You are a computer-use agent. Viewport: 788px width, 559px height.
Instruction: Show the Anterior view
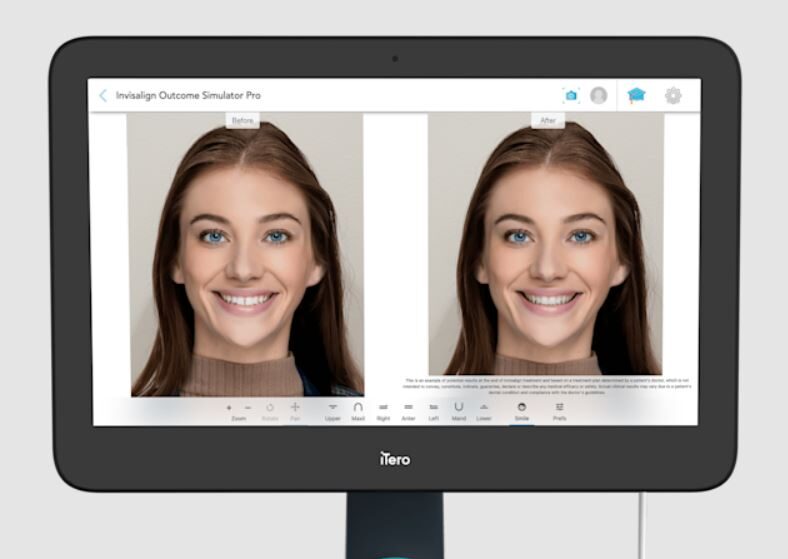(408, 408)
